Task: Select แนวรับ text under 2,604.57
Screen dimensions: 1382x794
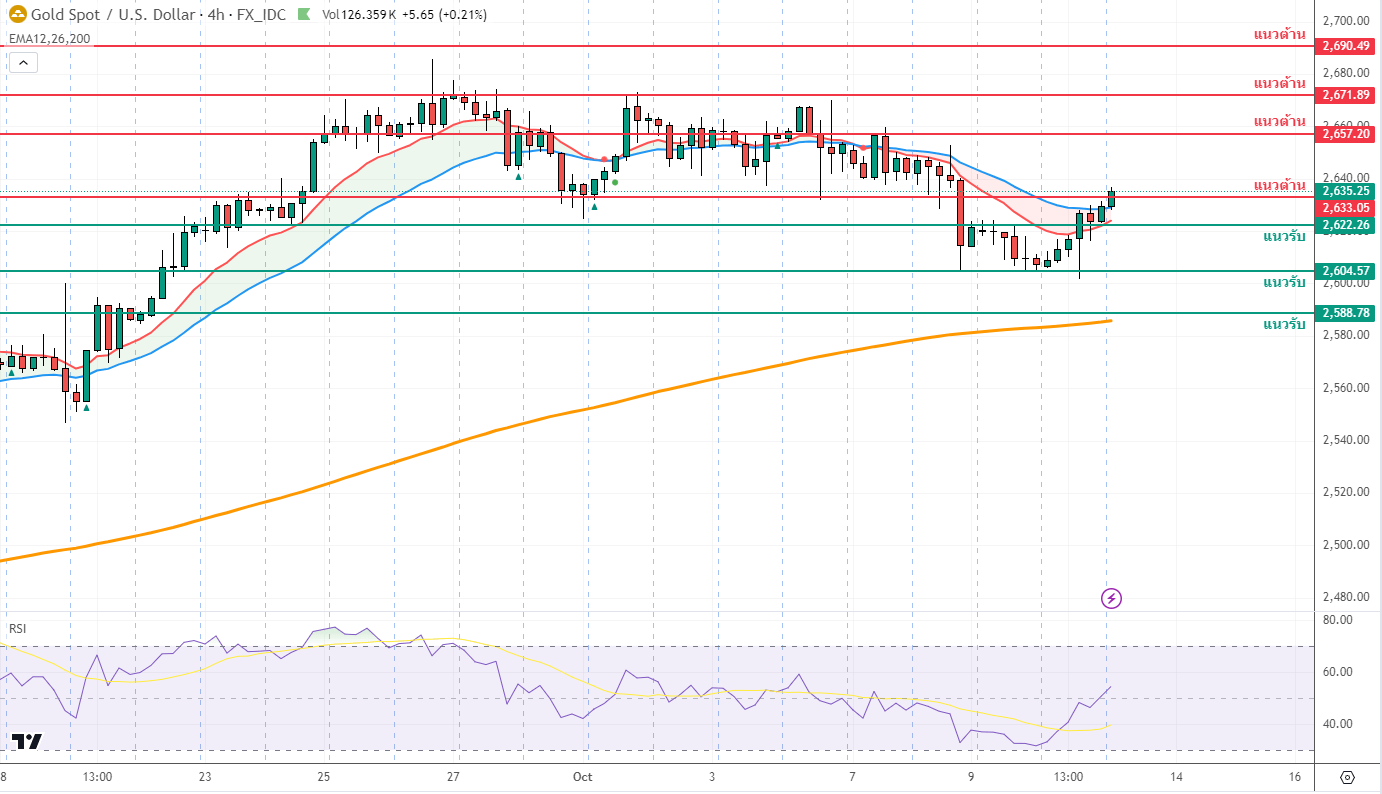Action: point(1284,283)
